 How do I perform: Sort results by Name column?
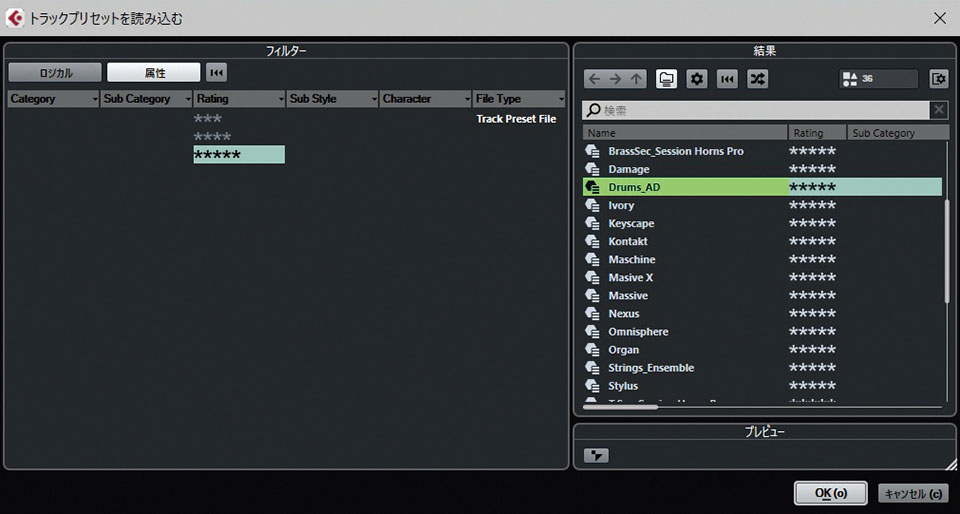click(x=685, y=133)
